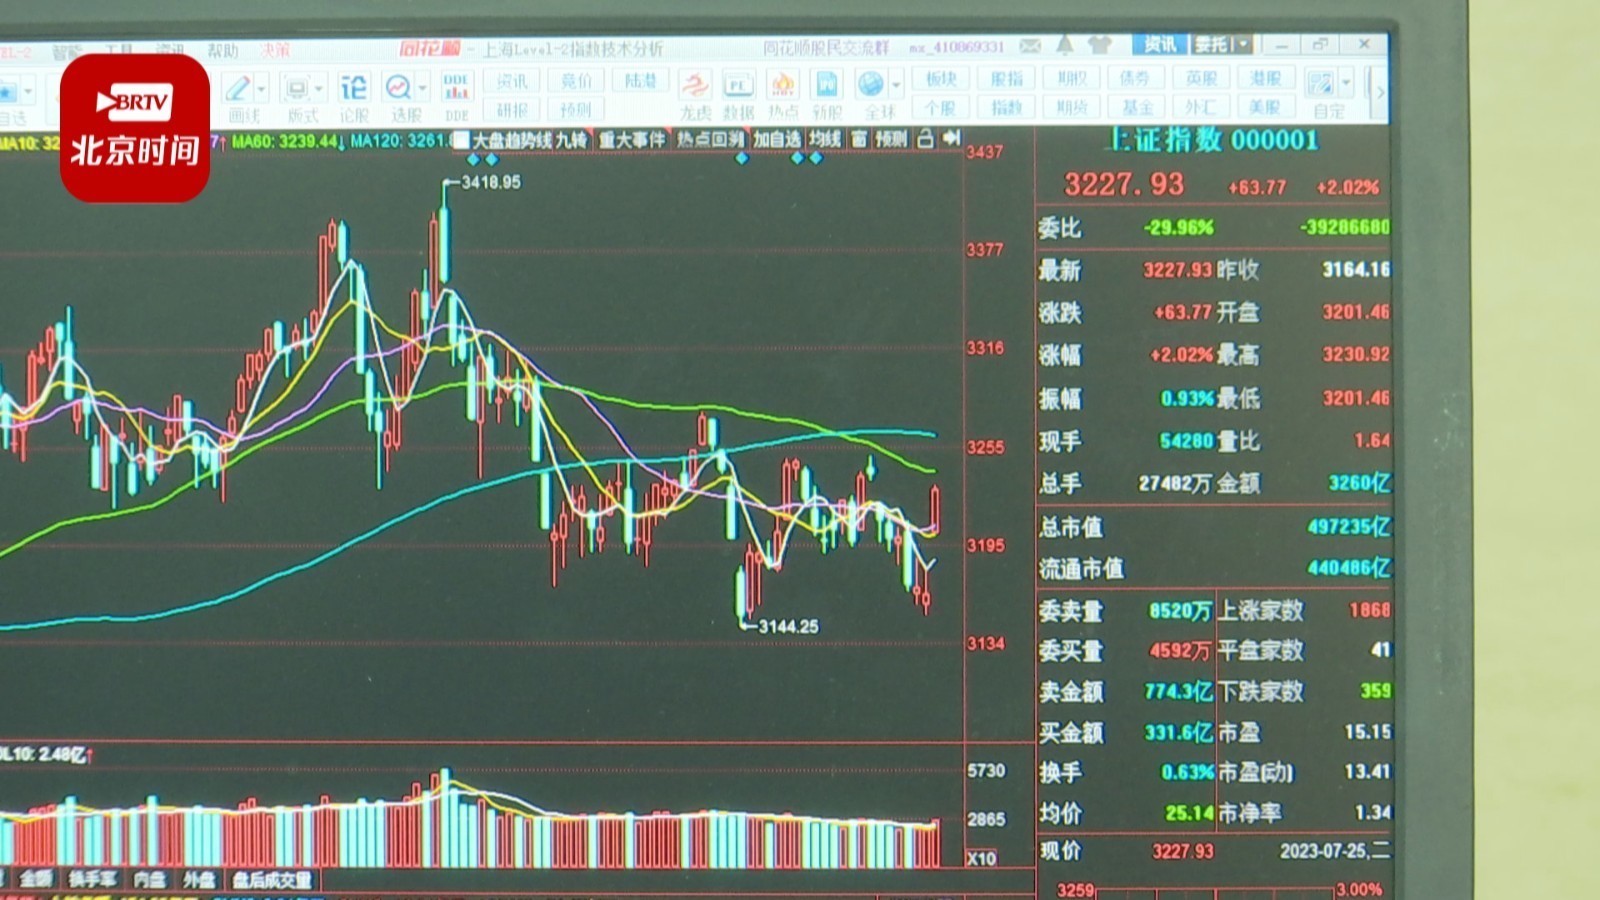This screenshot has height=900, width=1600.
Task: Switch to the 外盘 tab
Action: pyautogui.click(x=199, y=879)
